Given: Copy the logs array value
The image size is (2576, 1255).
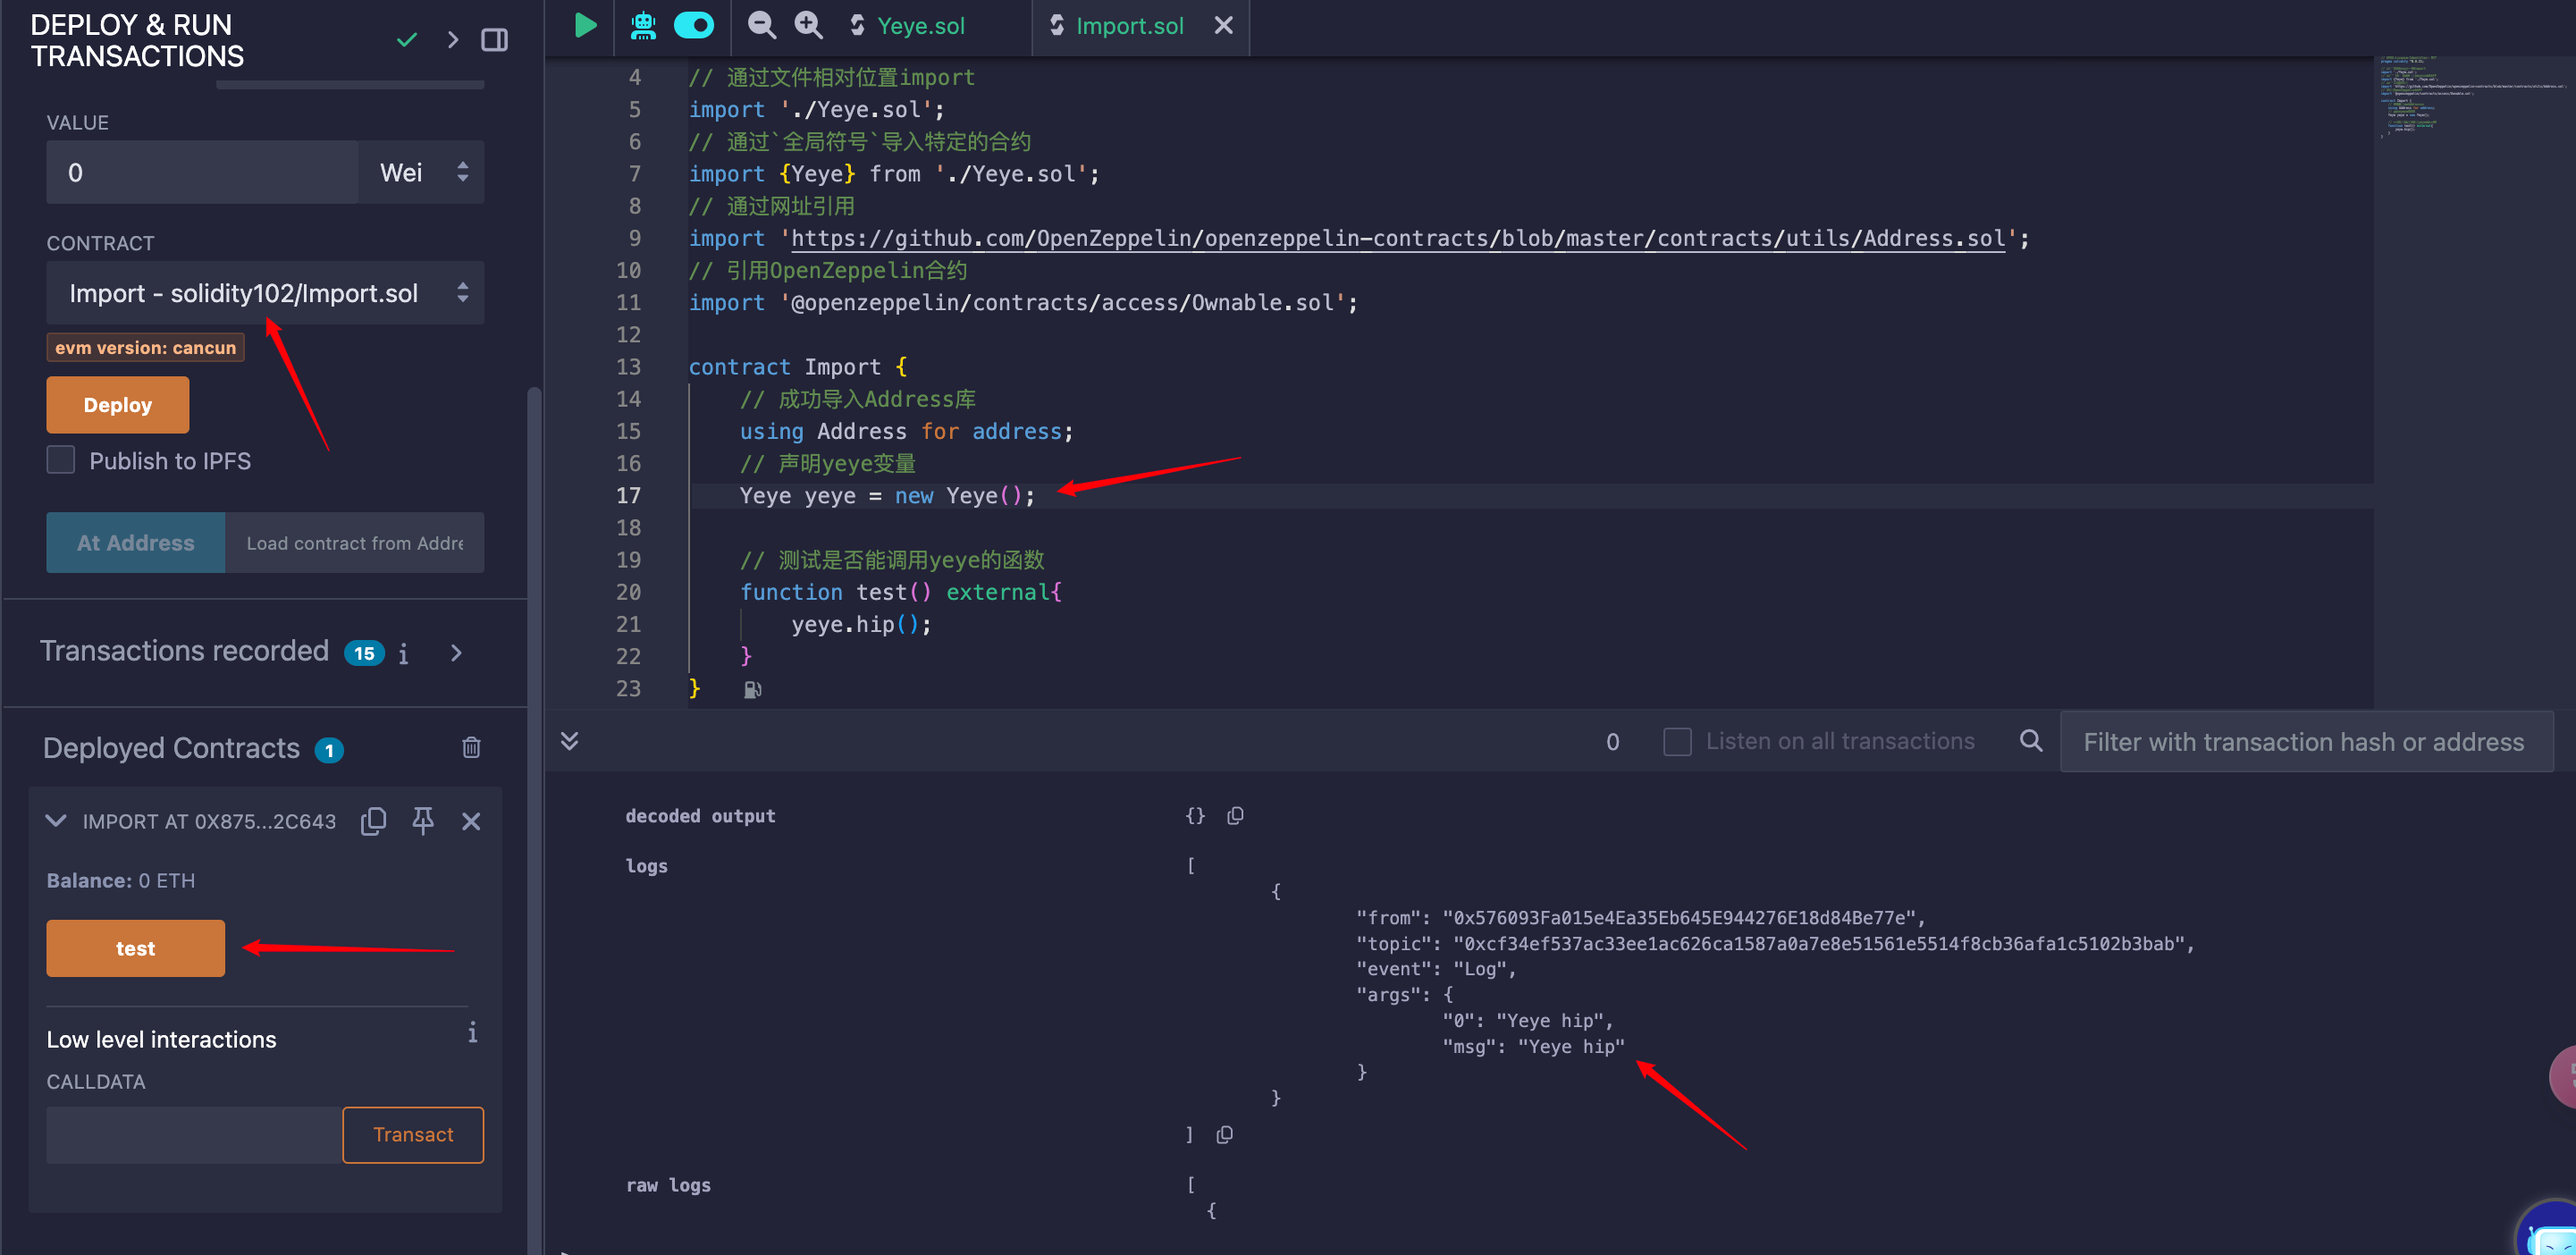Looking at the screenshot, I should click(1224, 1135).
